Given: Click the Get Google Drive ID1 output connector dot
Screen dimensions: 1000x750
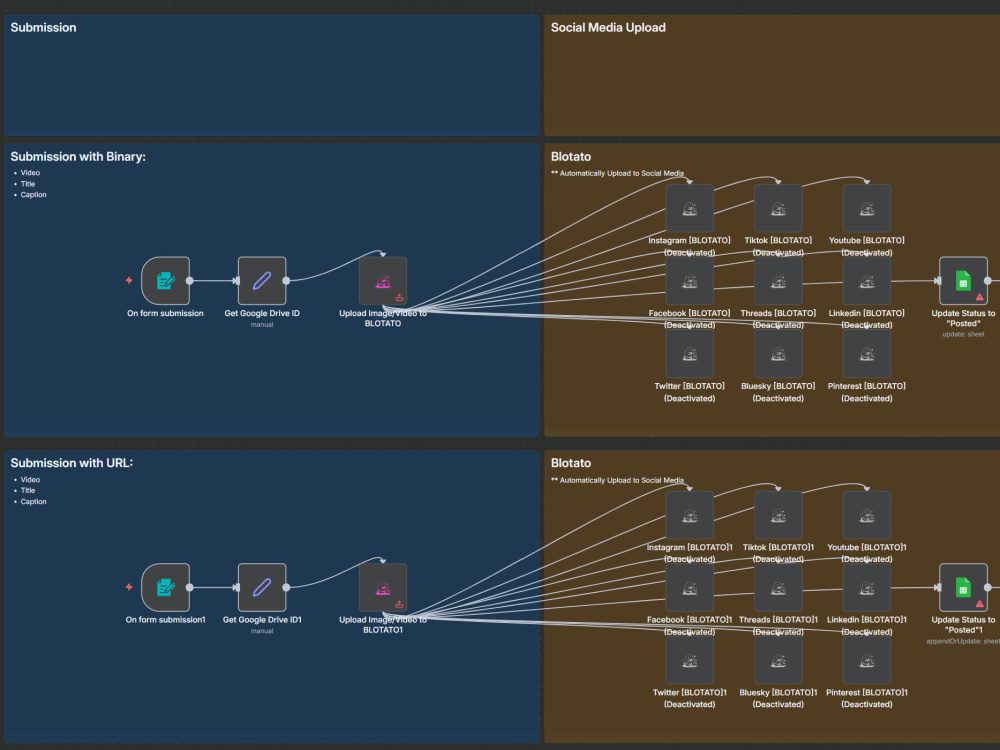Looking at the screenshot, I should click(286, 587).
